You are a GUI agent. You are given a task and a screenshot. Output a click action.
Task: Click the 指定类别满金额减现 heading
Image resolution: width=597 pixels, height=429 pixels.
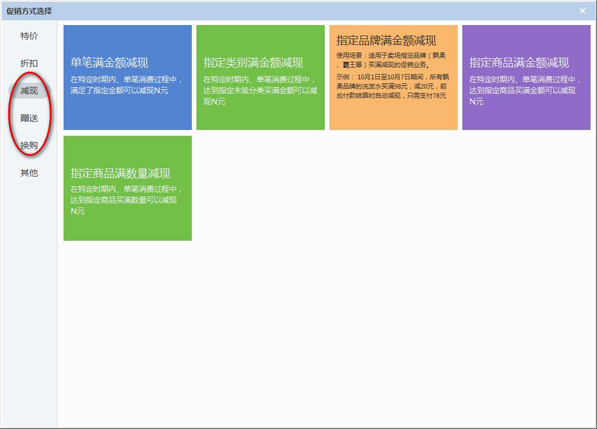pos(253,62)
